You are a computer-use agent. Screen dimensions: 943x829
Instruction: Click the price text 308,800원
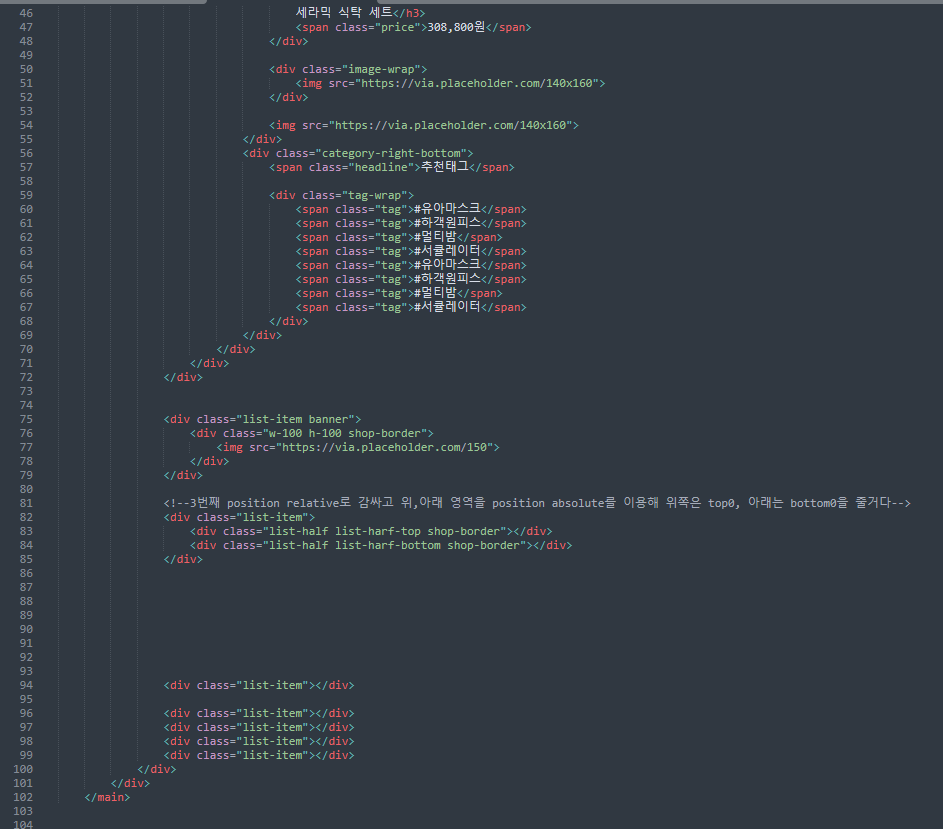point(456,27)
